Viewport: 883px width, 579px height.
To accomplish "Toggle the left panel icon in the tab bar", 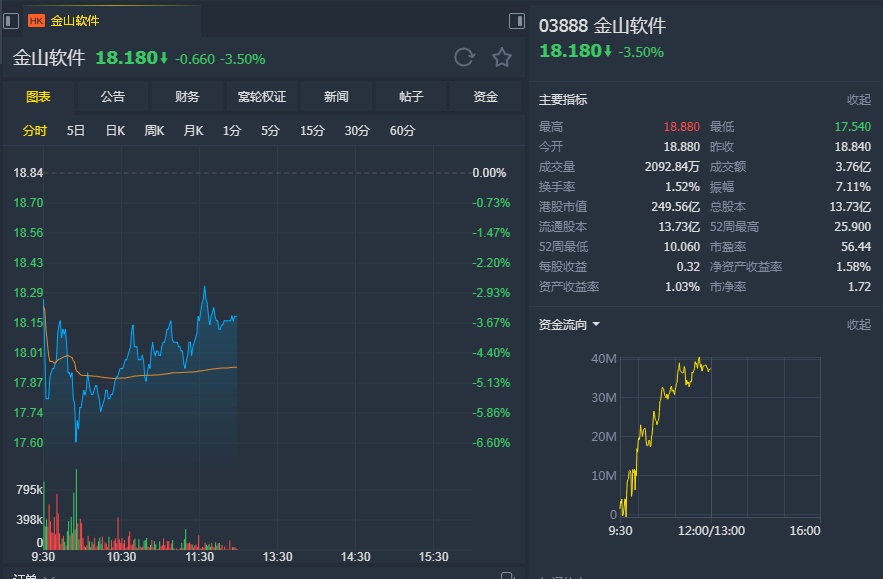I will pos(11,20).
